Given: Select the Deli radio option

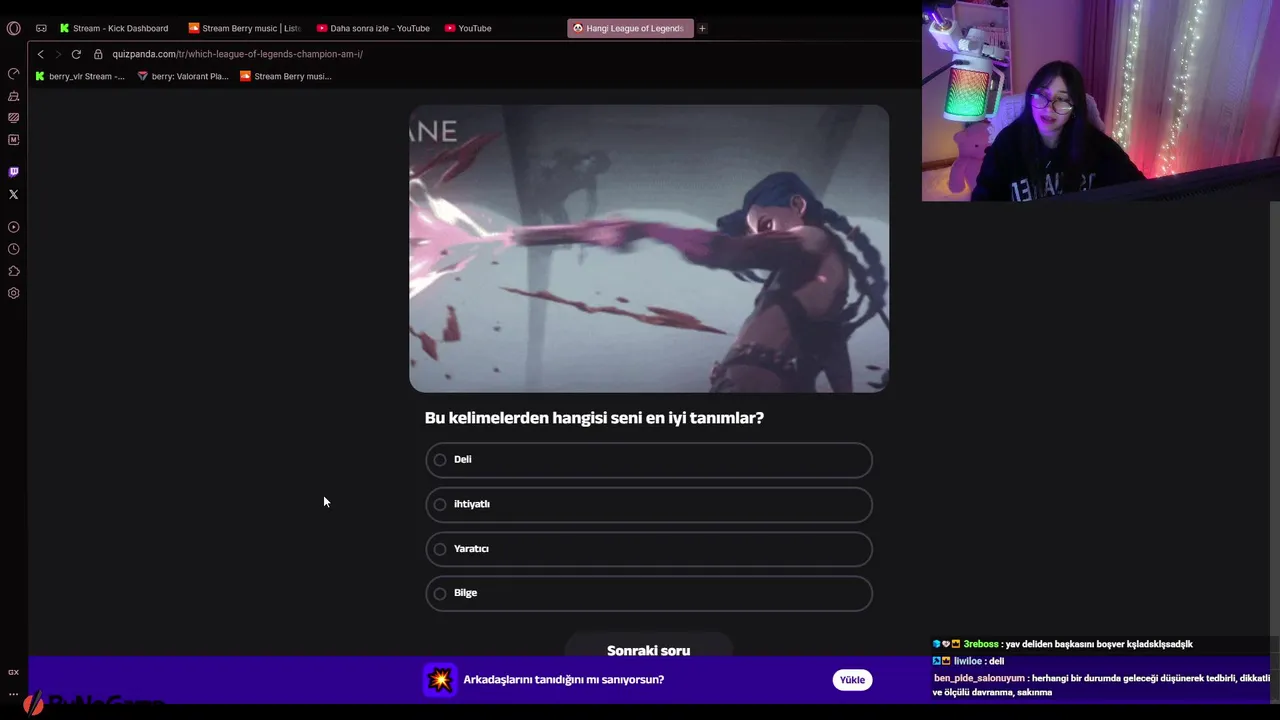Looking at the screenshot, I should pyautogui.click(x=649, y=460).
